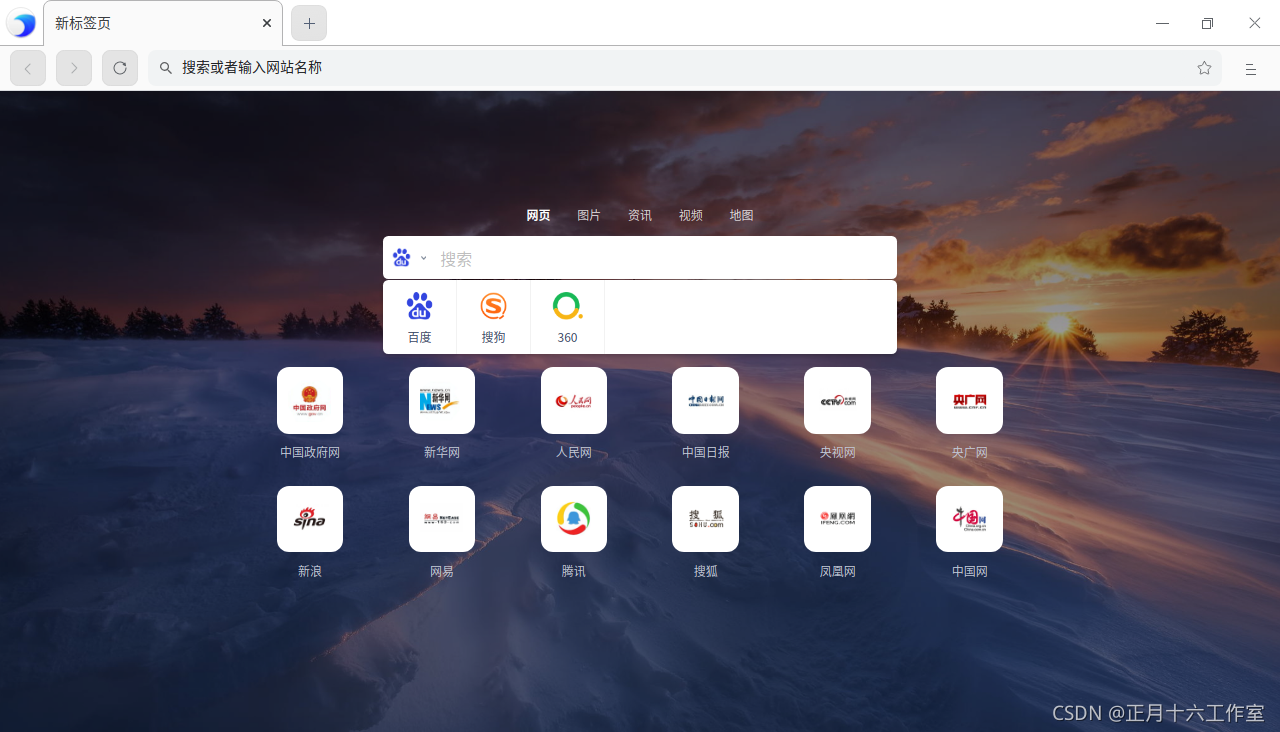1280x732 pixels.
Task: Close the browser window
Action: pos(1254,23)
